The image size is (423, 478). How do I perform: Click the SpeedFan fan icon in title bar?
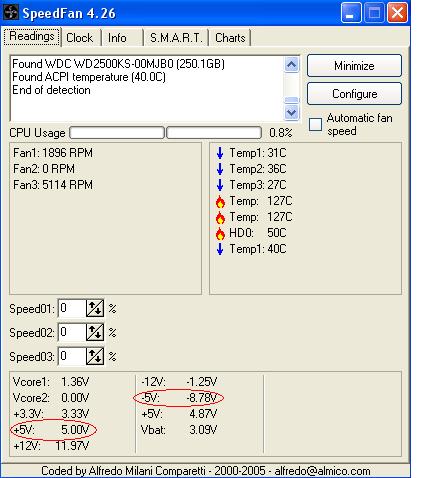[11, 12]
